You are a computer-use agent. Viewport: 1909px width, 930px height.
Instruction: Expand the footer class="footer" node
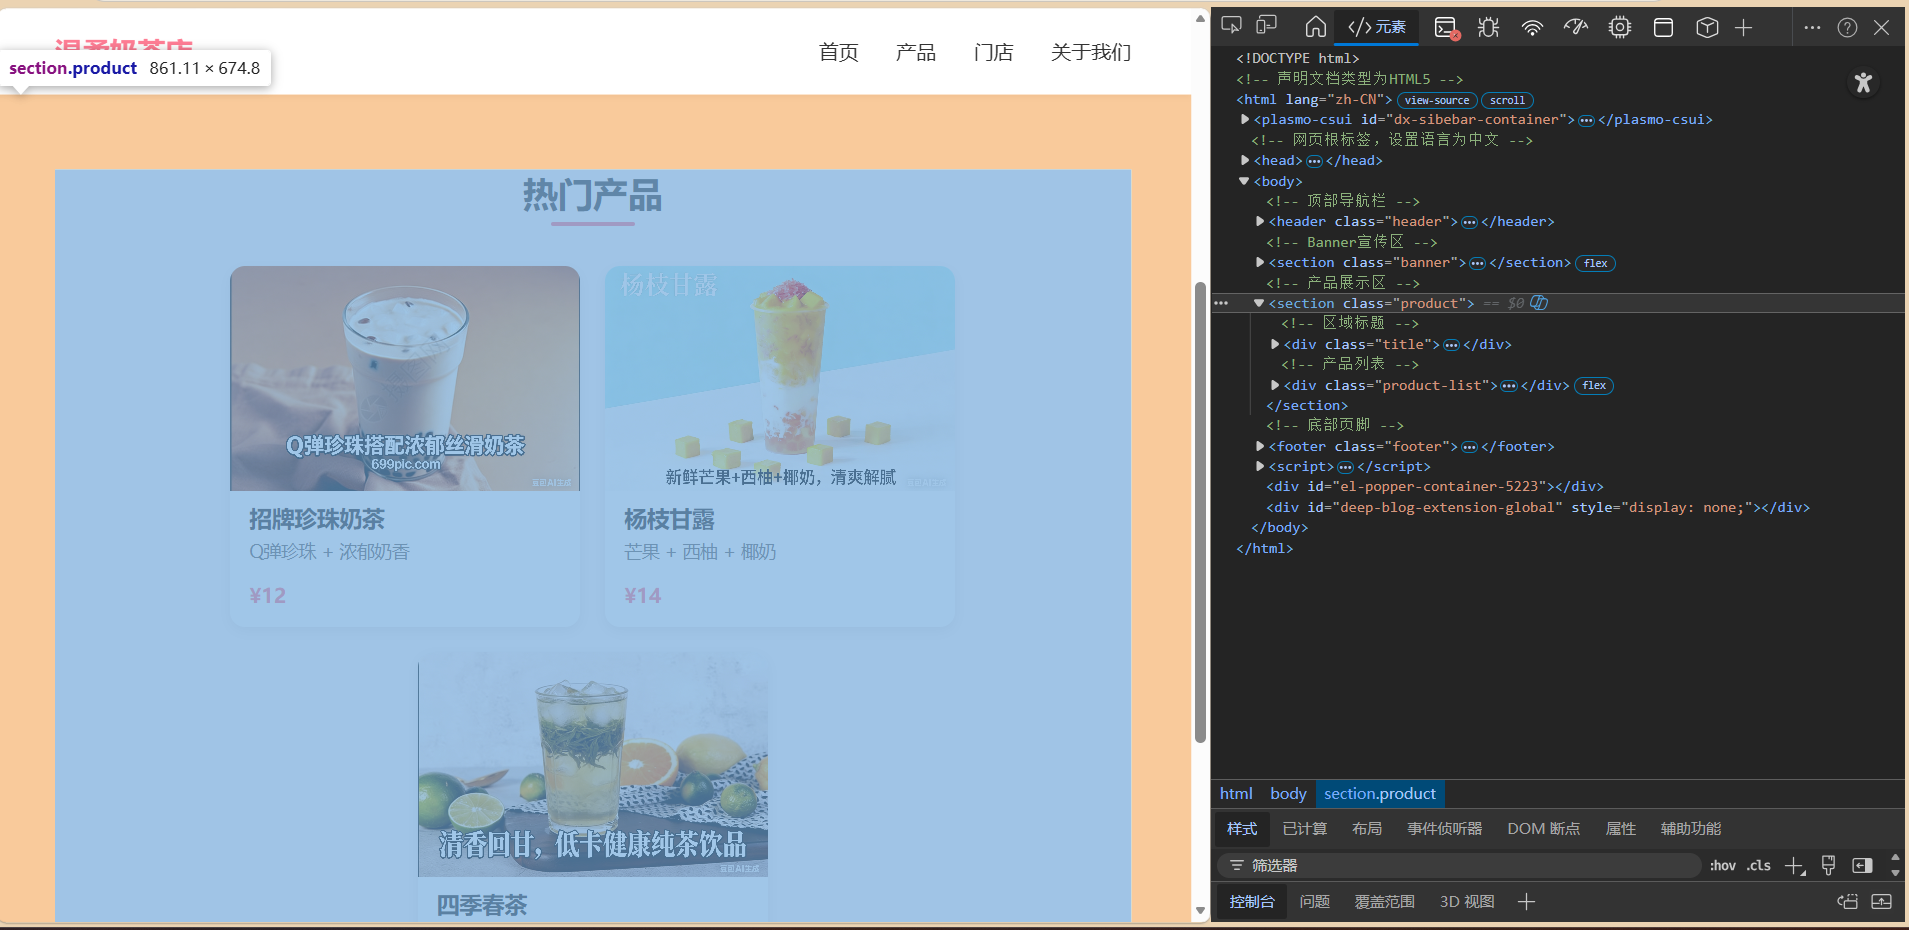tap(1260, 446)
